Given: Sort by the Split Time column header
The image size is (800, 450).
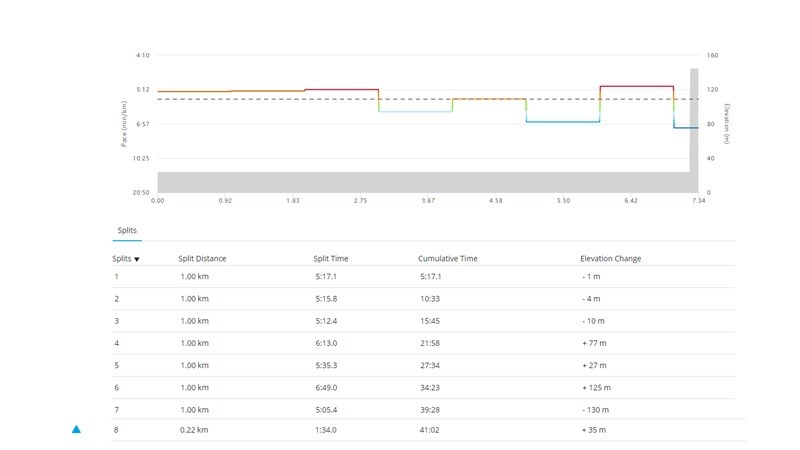Looking at the screenshot, I should coord(330,258).
